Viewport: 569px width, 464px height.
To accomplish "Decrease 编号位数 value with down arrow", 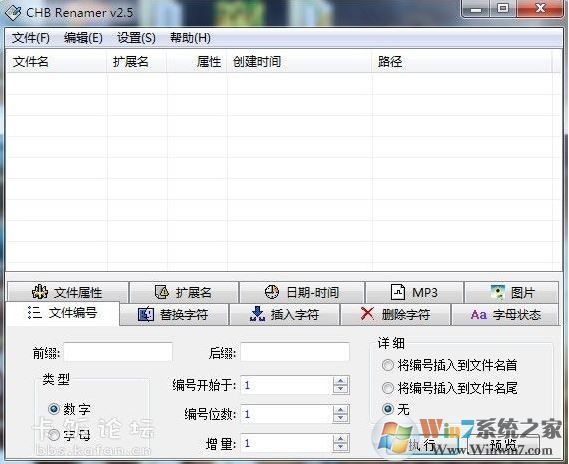I will tap(340, 418).
